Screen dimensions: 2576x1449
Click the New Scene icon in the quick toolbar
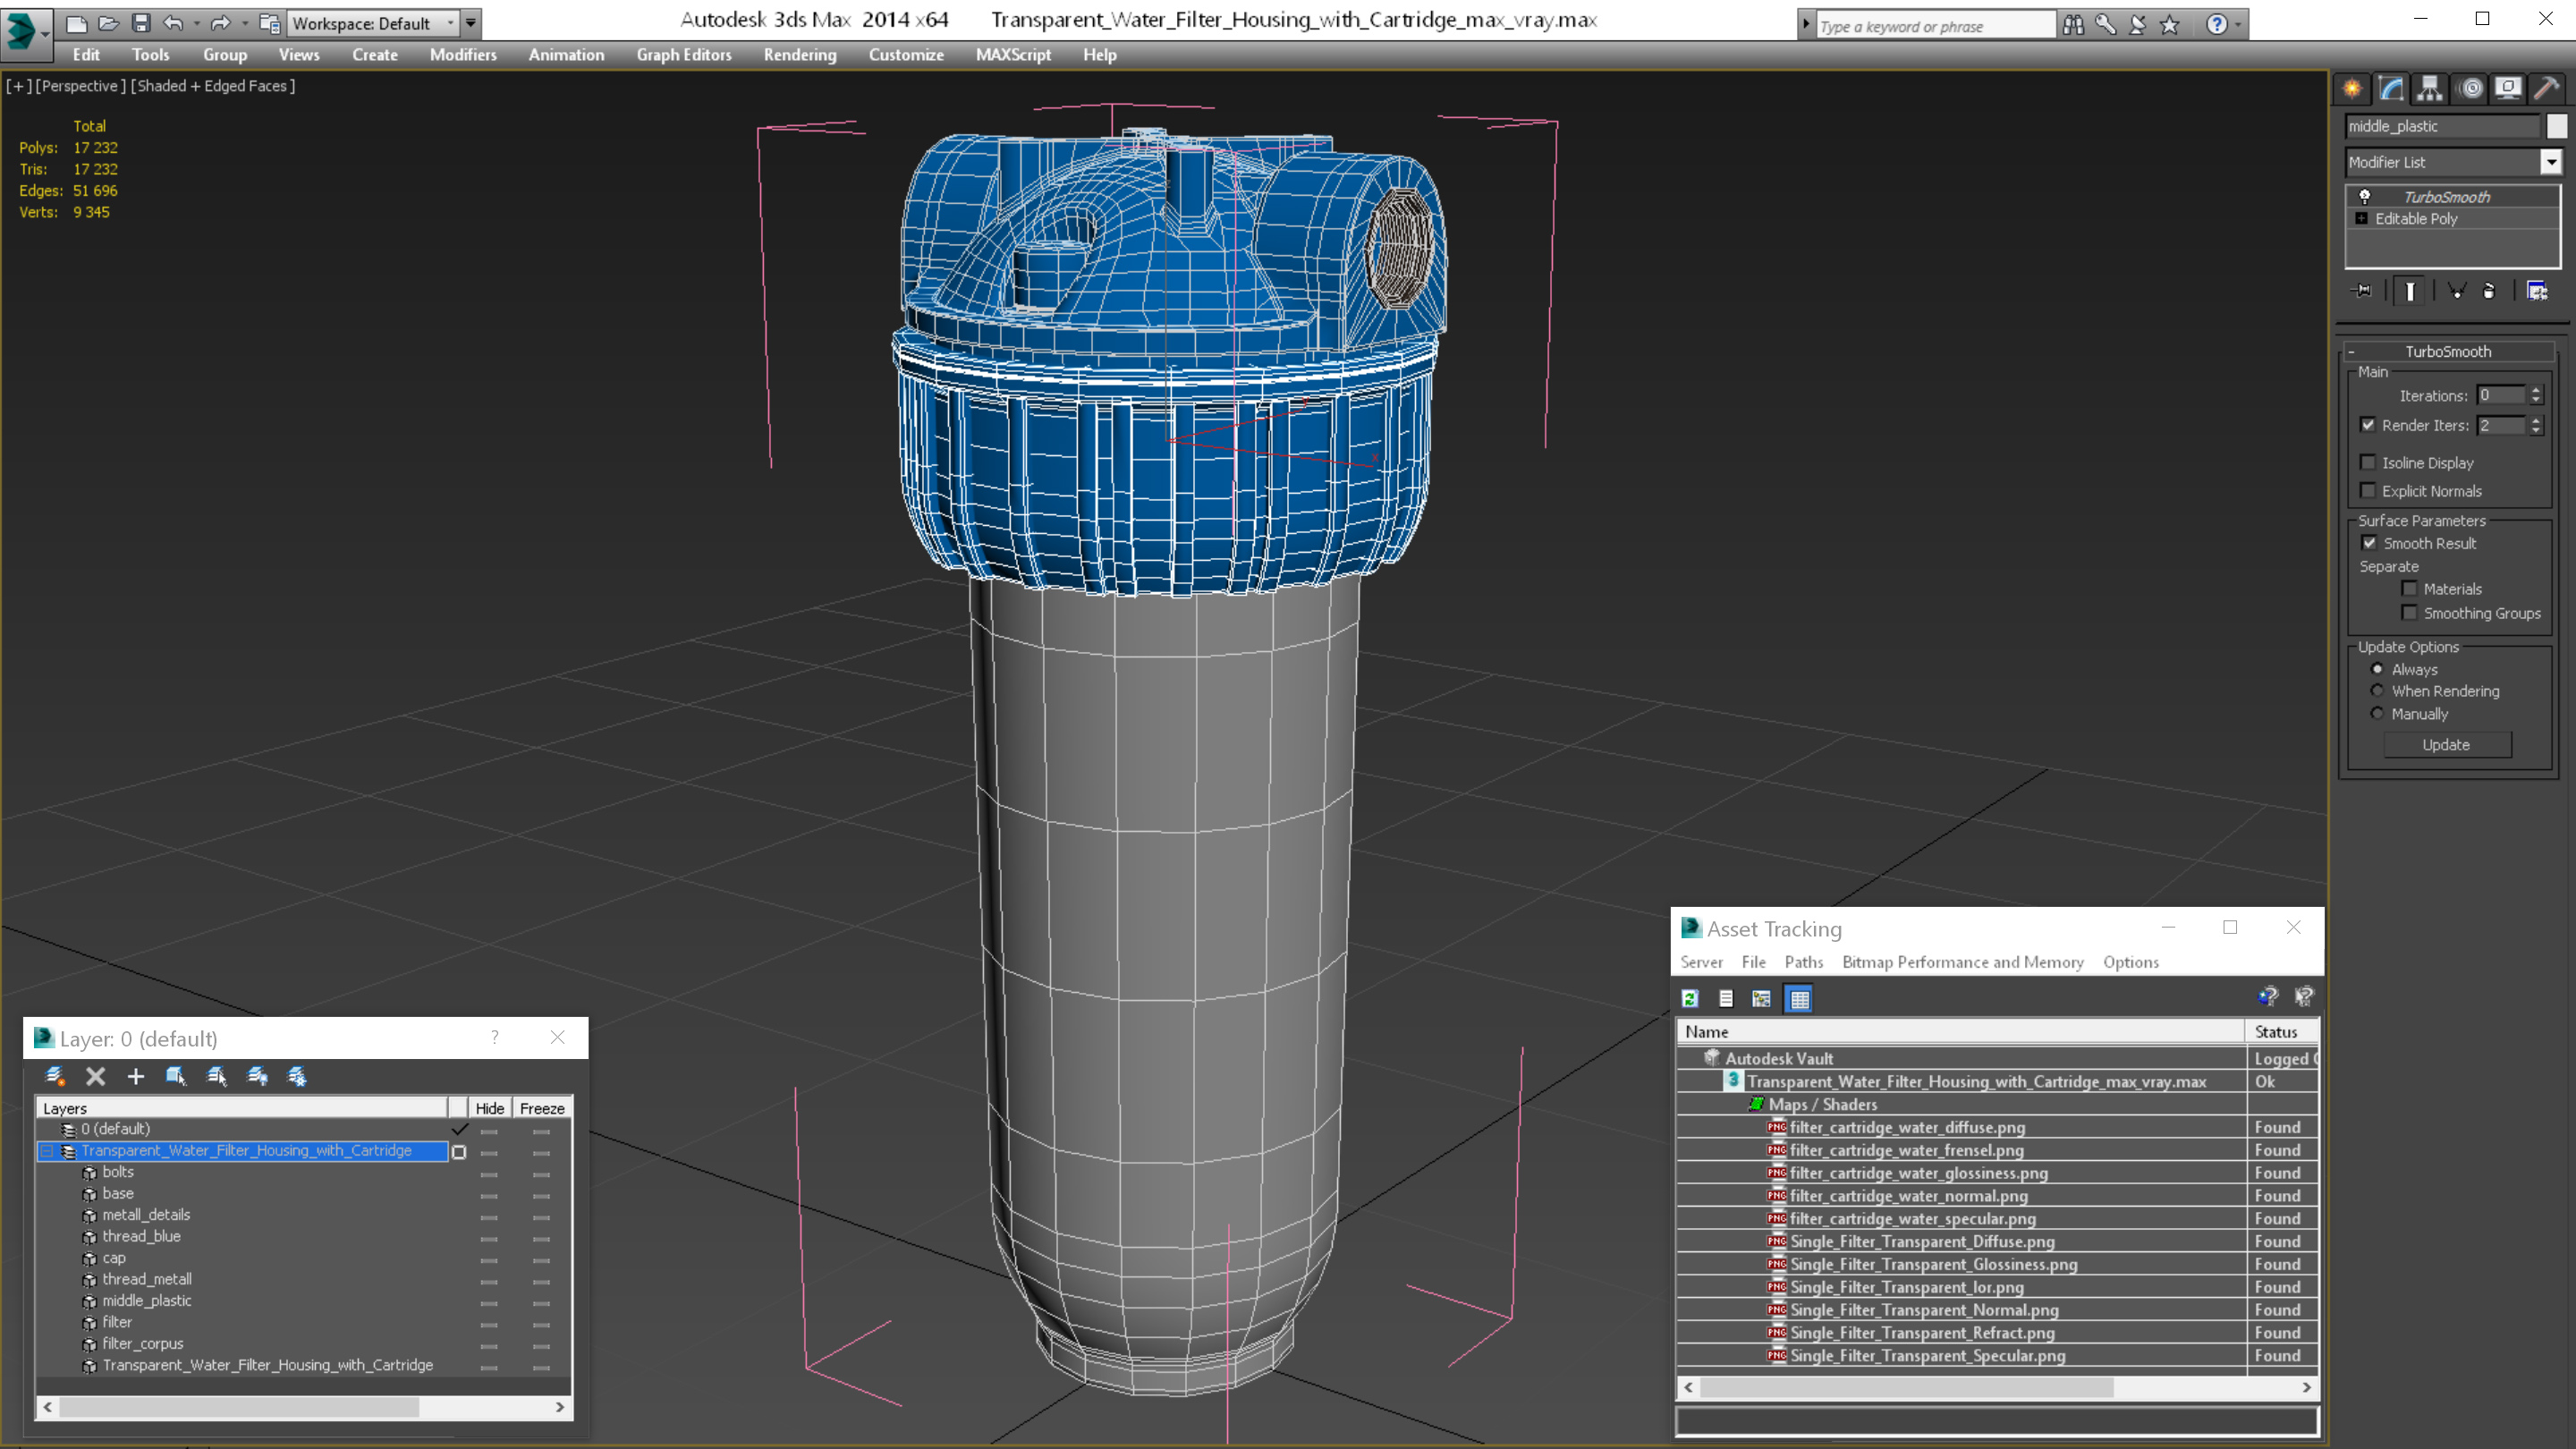(76, 23)
